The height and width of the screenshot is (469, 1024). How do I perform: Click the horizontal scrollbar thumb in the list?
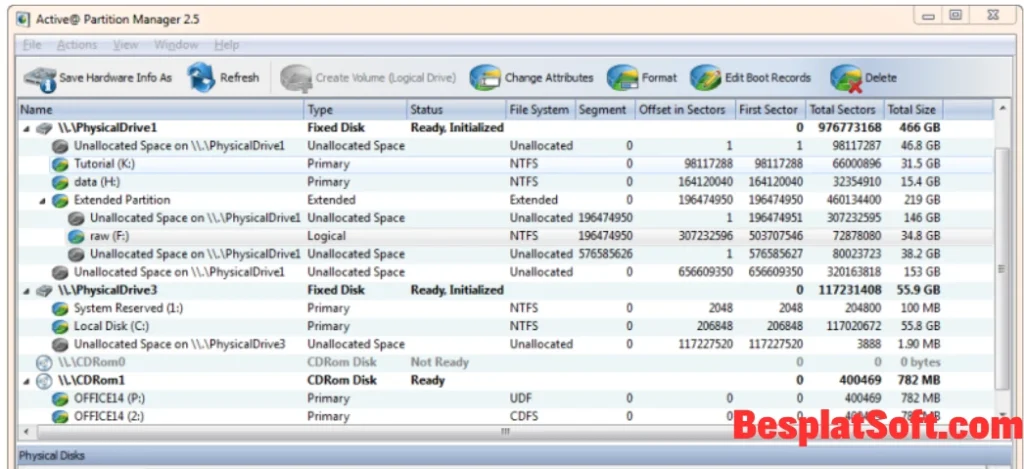pos(504,432)
